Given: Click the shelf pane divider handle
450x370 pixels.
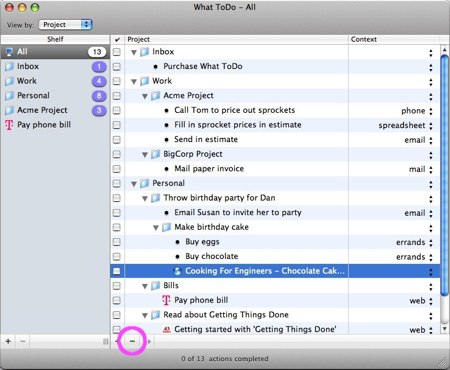Looking at the screenshot, I should [105, 341].
